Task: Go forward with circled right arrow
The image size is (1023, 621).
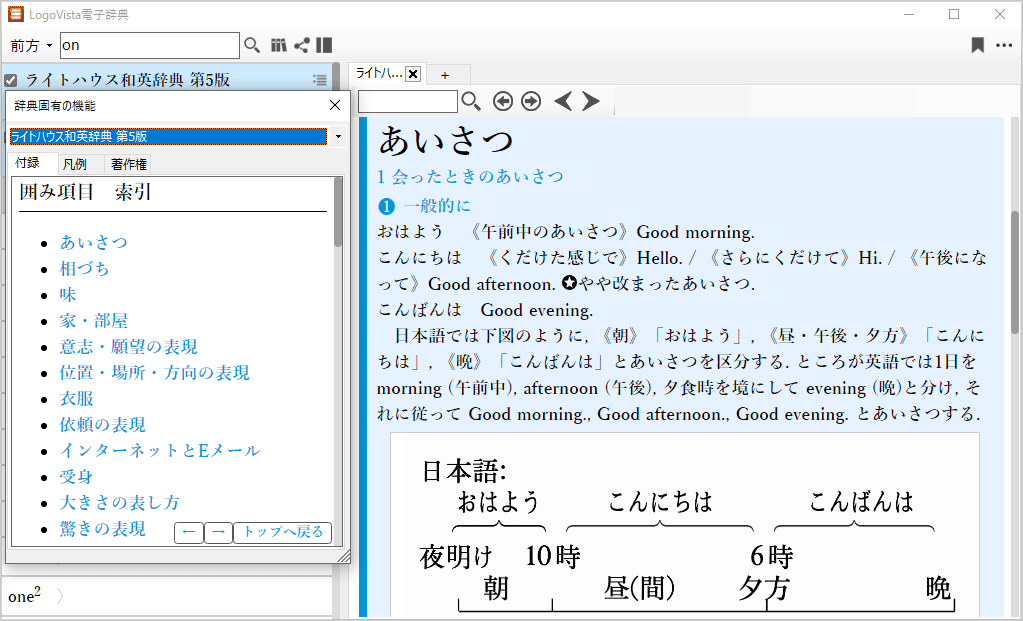Action: (531, 101)
